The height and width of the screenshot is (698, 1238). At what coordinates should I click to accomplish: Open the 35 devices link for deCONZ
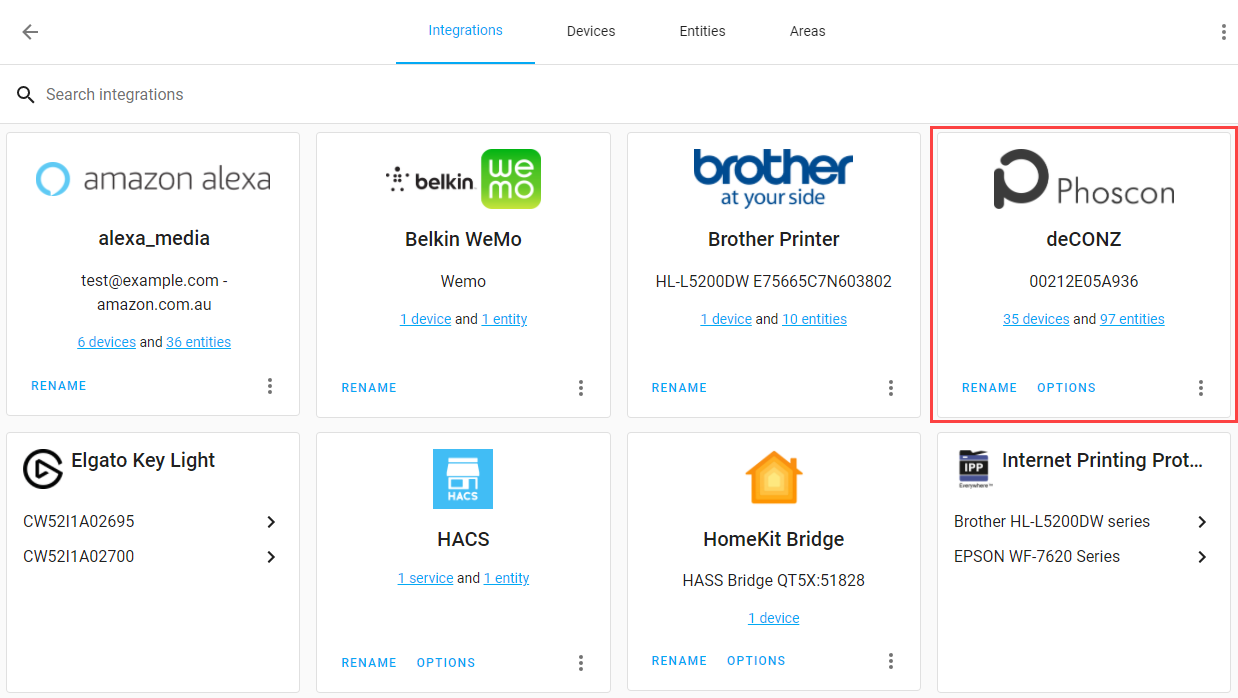tap(1036, 319)
